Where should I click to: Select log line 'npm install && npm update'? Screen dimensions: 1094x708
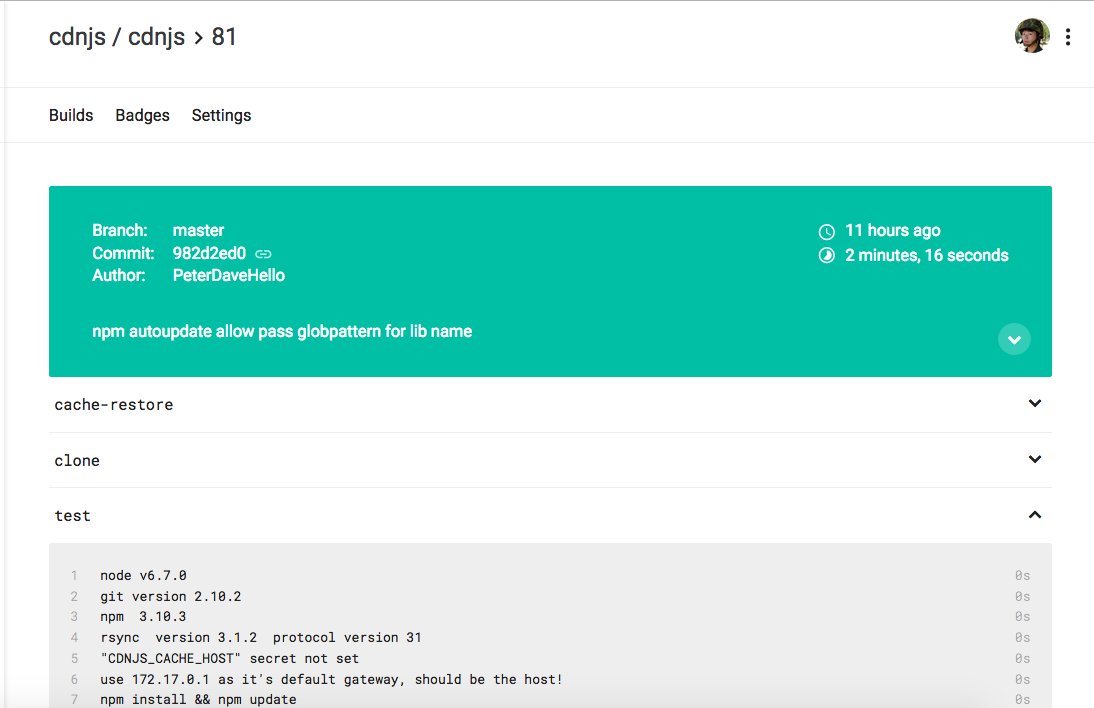(x=198, y=699)
